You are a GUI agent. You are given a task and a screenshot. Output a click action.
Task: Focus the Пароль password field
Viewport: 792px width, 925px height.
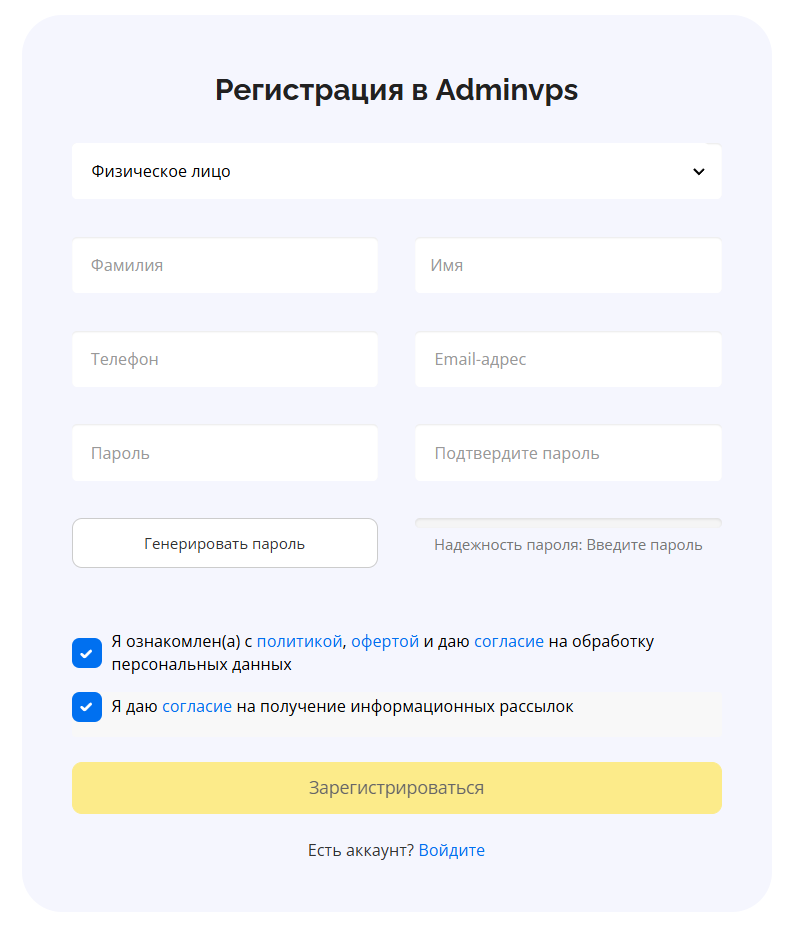[x=225, y=453]
